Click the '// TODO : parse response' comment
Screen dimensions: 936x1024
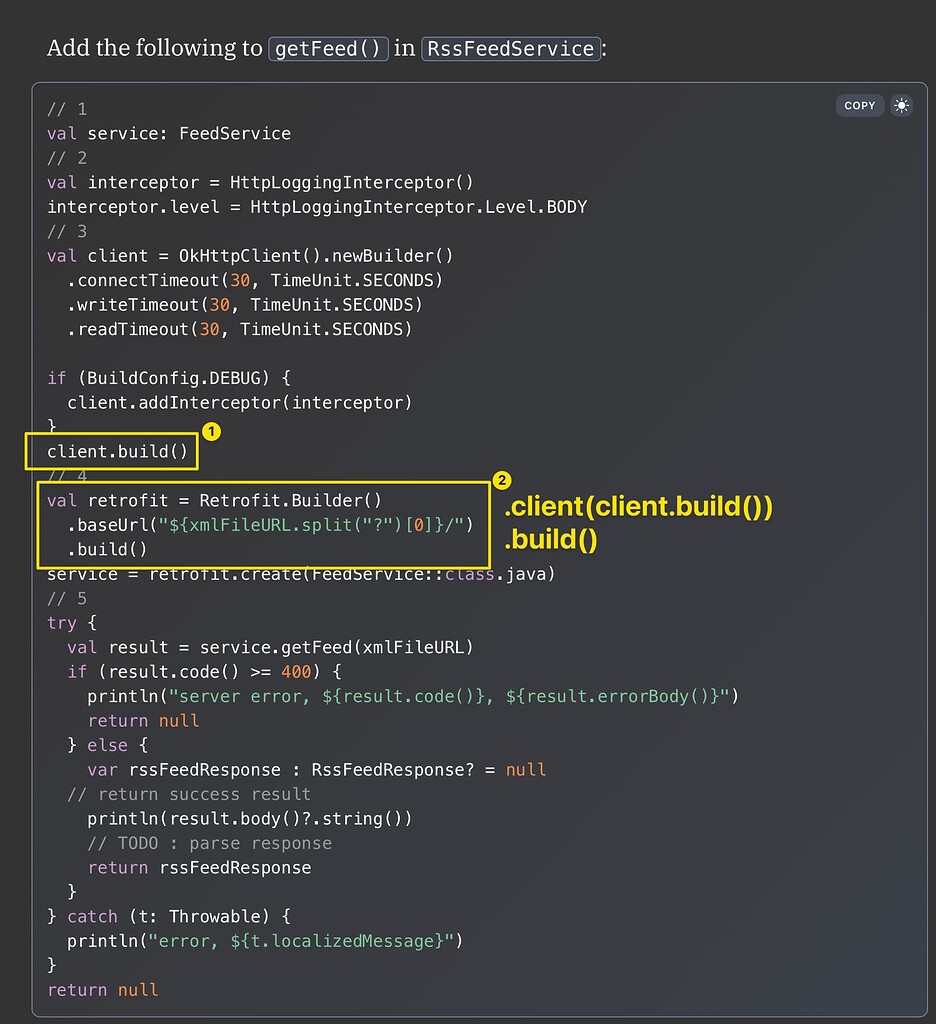tap(210, 844)
